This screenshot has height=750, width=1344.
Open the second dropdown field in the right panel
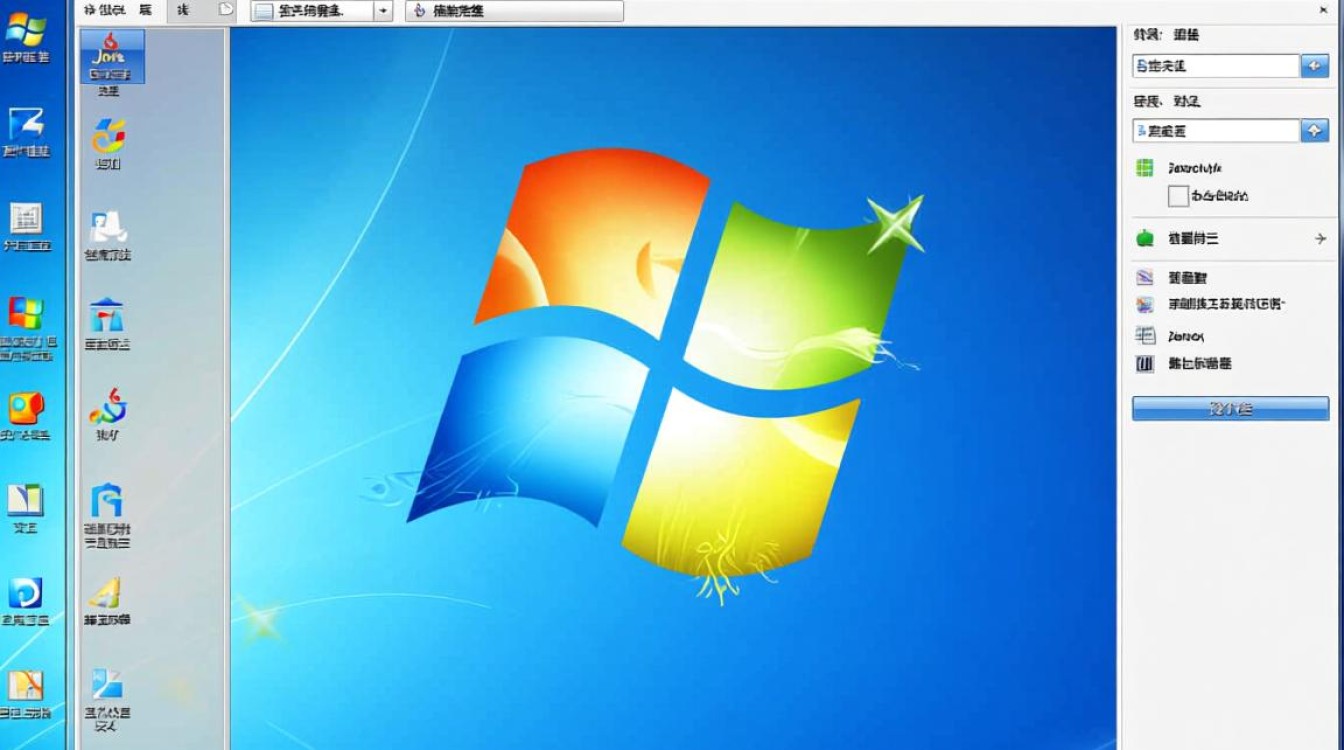(x=1213, y=130)
